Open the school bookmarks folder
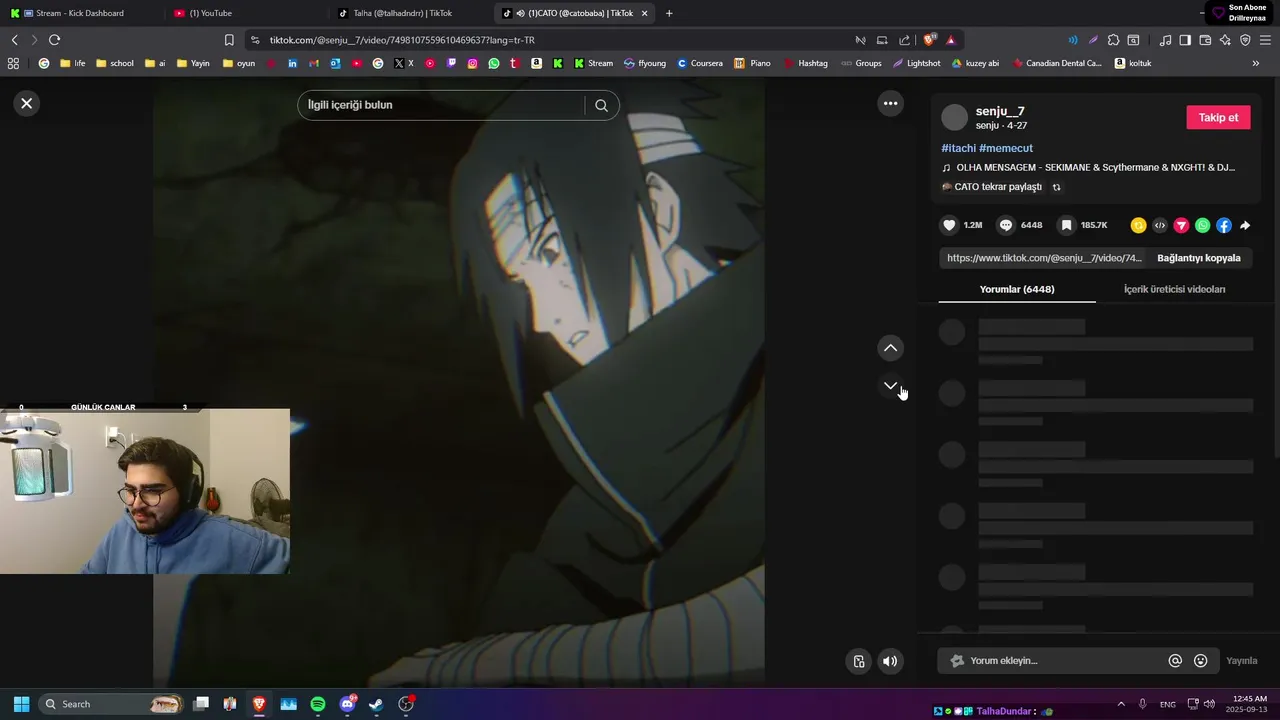Screen dimensions: 1280x720 coord(113,63)
